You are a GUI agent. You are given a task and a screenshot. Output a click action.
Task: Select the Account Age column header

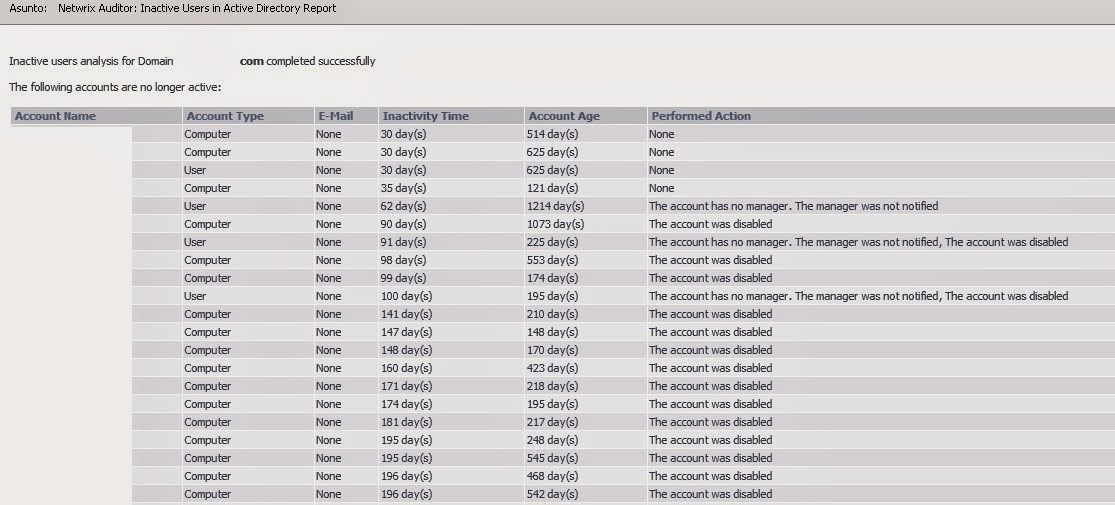coord(564,116)
